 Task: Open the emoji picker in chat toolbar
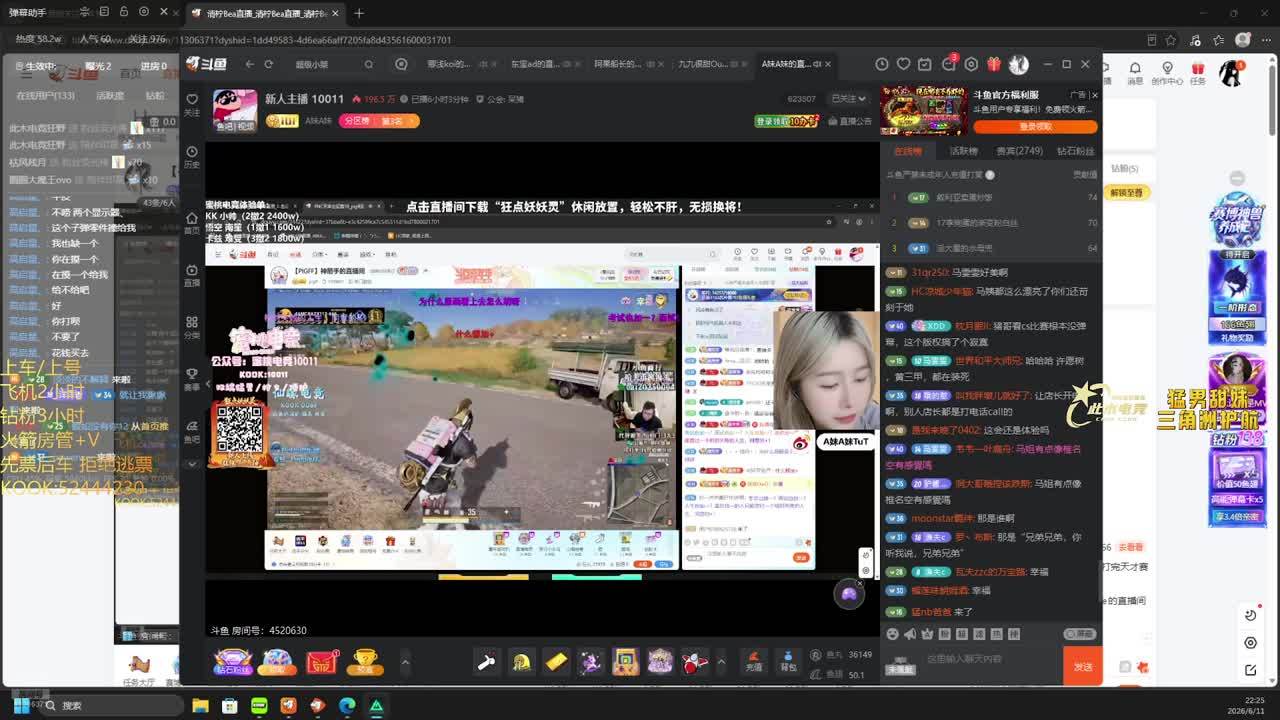tap(892, 634)
